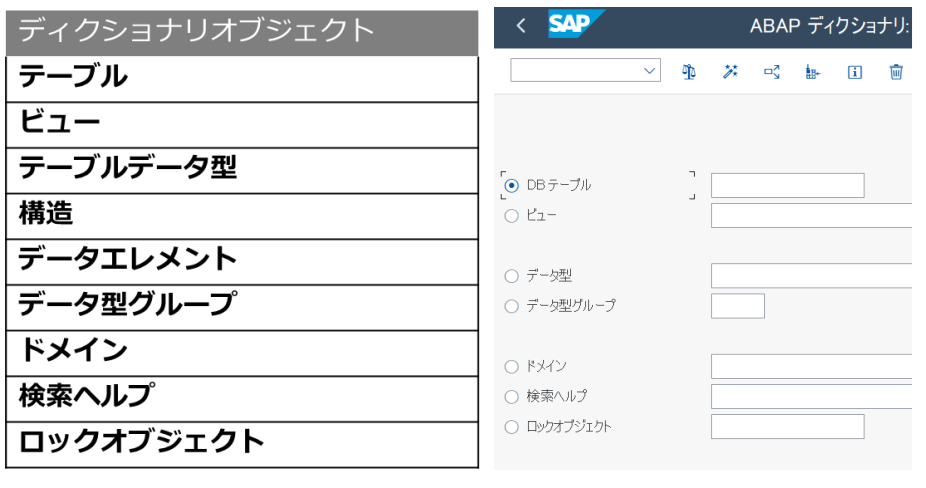Click the SAP logo in the header
This screenshot has width=926, height=488.
(x=575, y=24)
